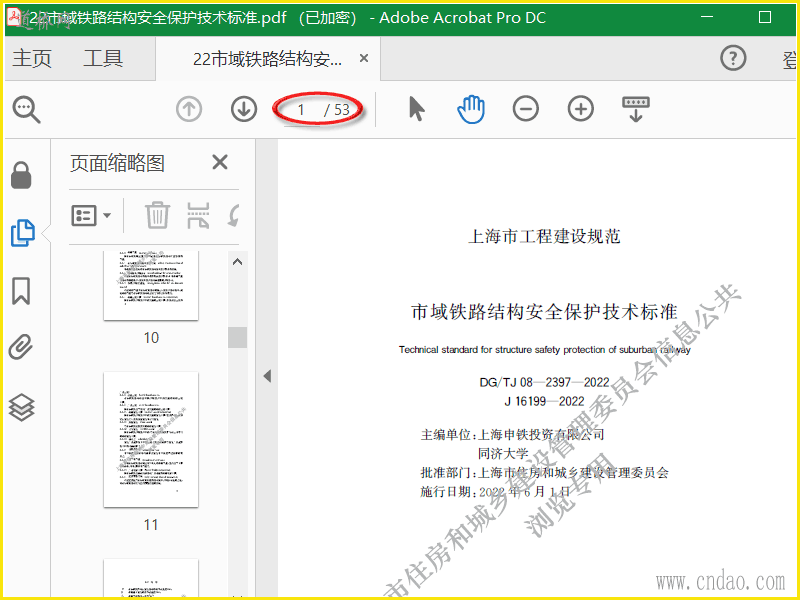Open the layers panel

click(x=21, y=408)
